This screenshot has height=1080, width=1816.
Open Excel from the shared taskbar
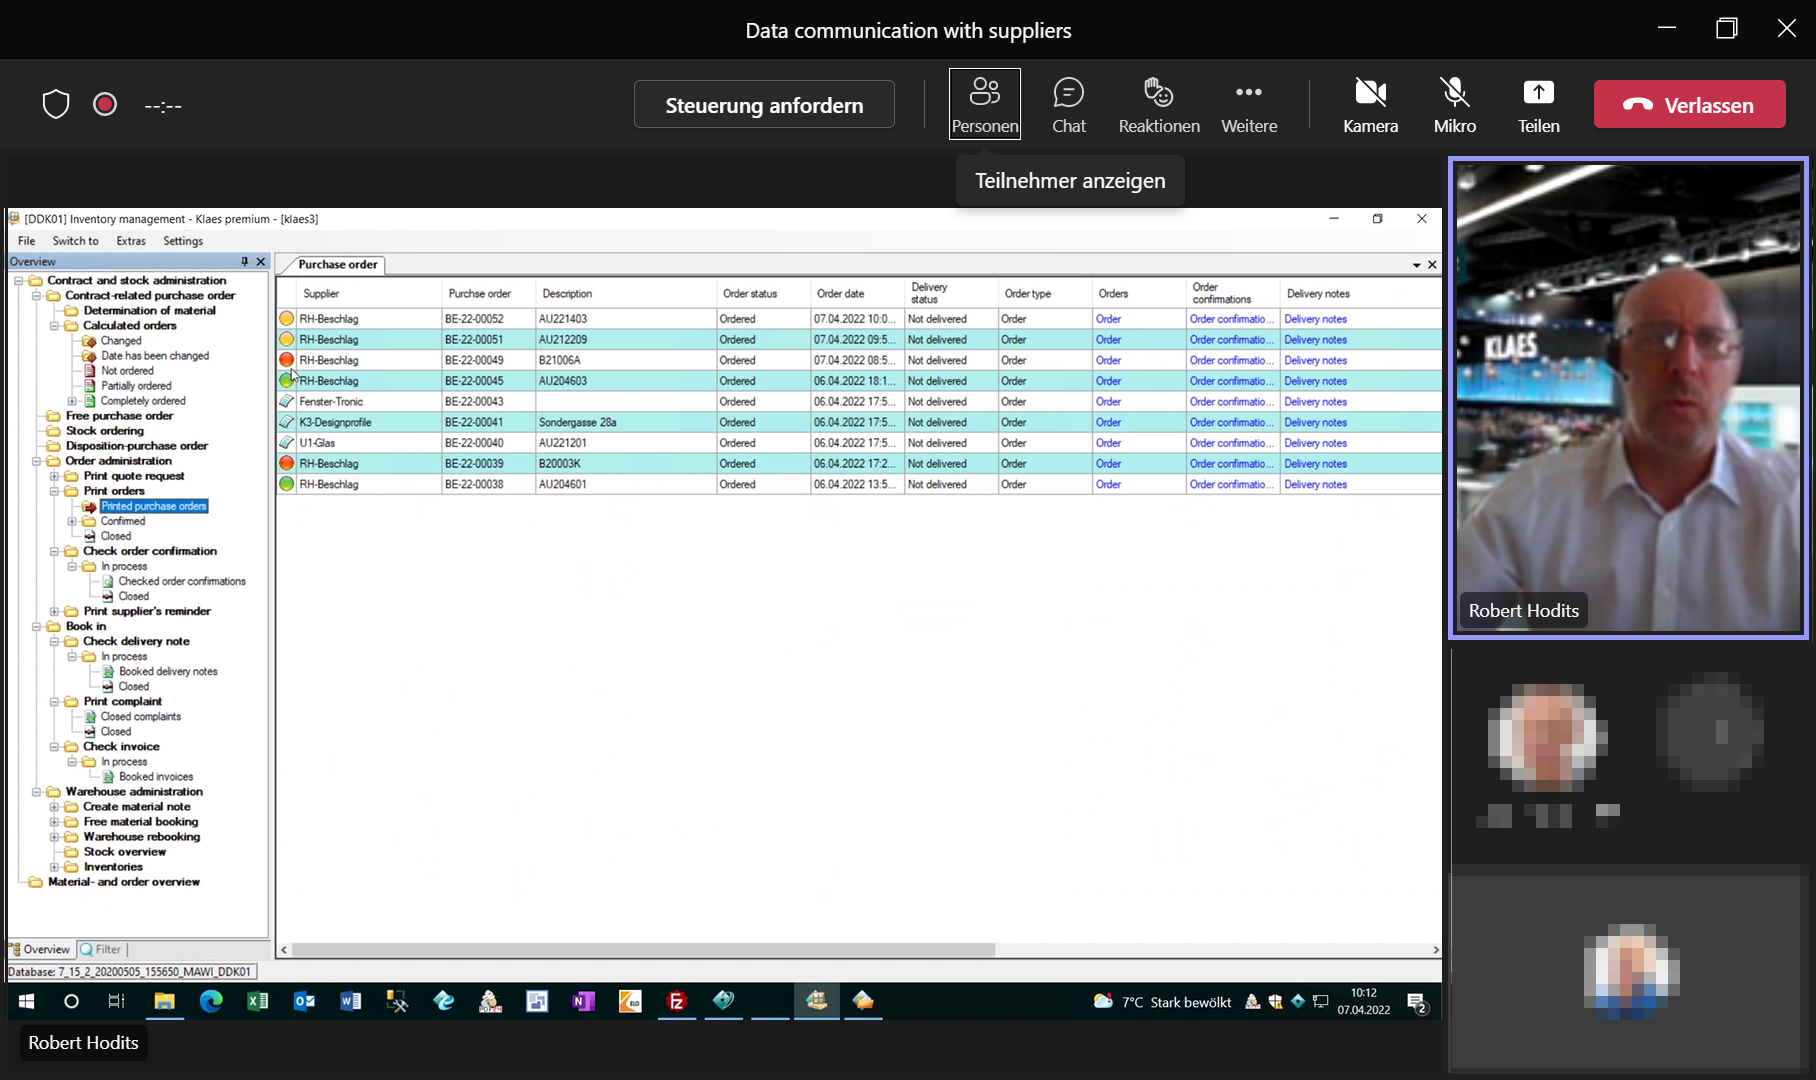[257, 1001]
